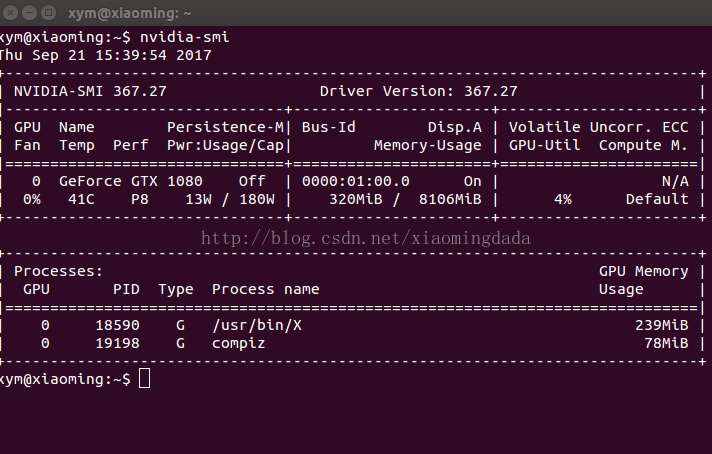Click the PID column header
712x454 pixels.
[x=126, y=289]
